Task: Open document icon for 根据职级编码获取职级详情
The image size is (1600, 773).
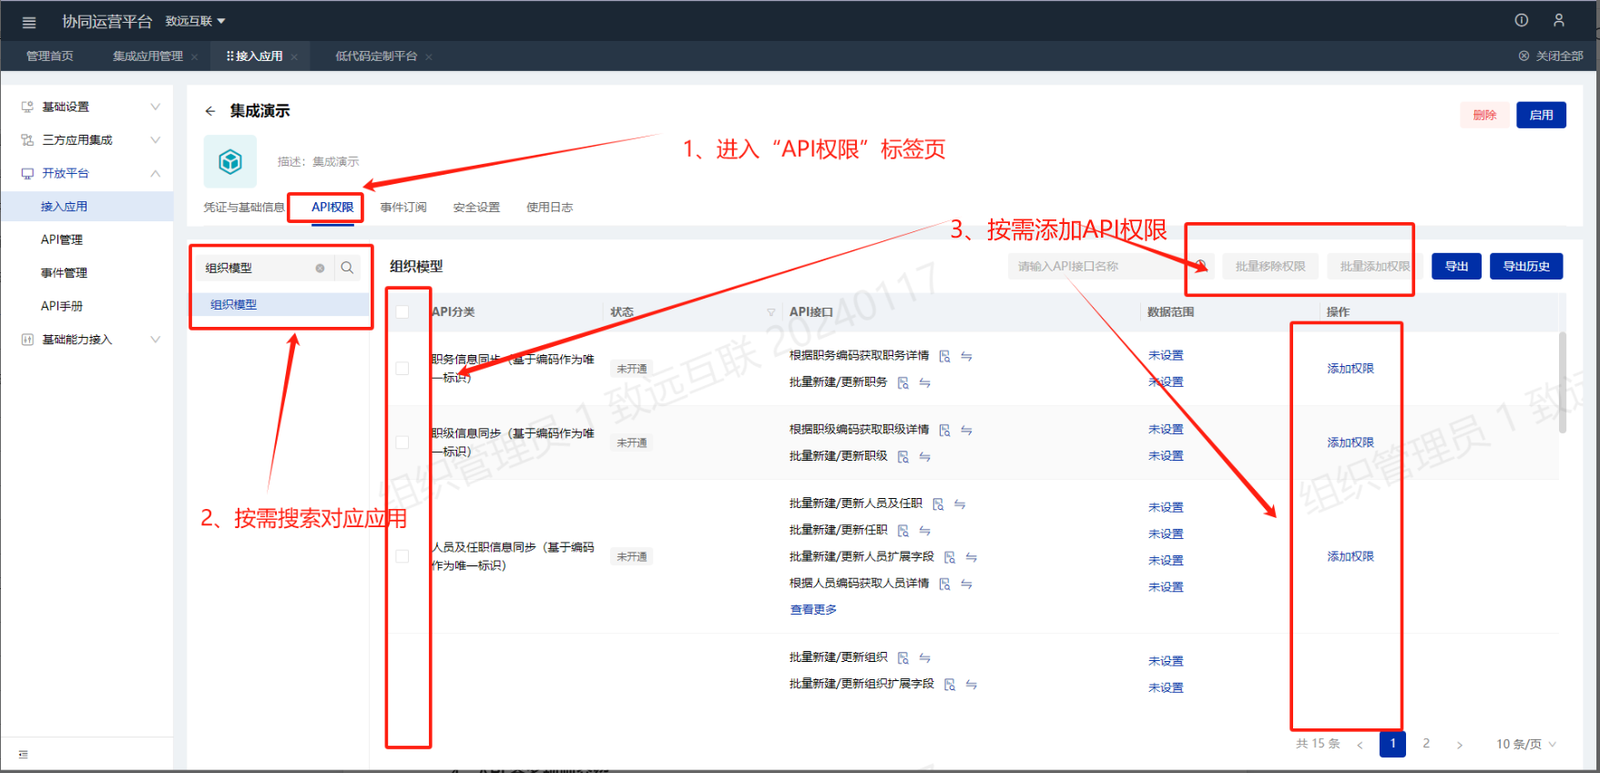Action: (x=944, y=430)
